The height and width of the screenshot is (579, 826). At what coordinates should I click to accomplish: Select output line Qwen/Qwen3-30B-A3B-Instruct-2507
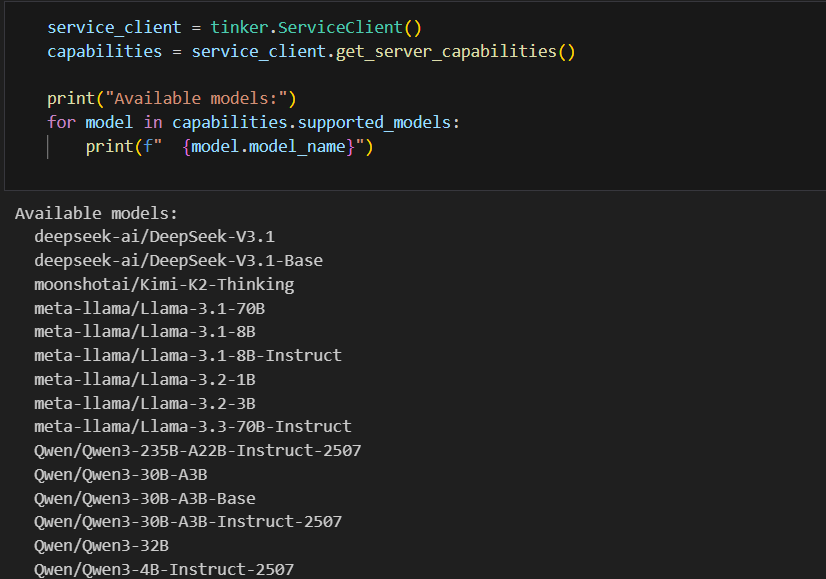coord(188,522)
